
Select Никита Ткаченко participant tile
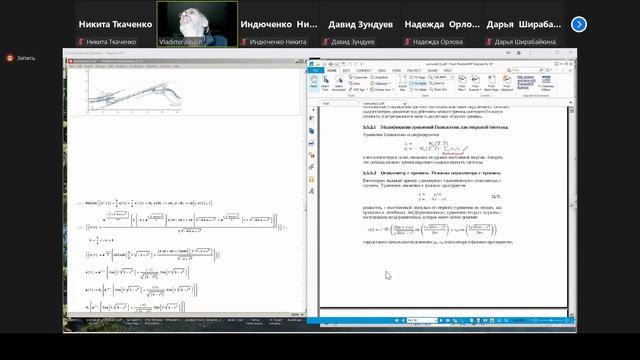click(115, 24)
